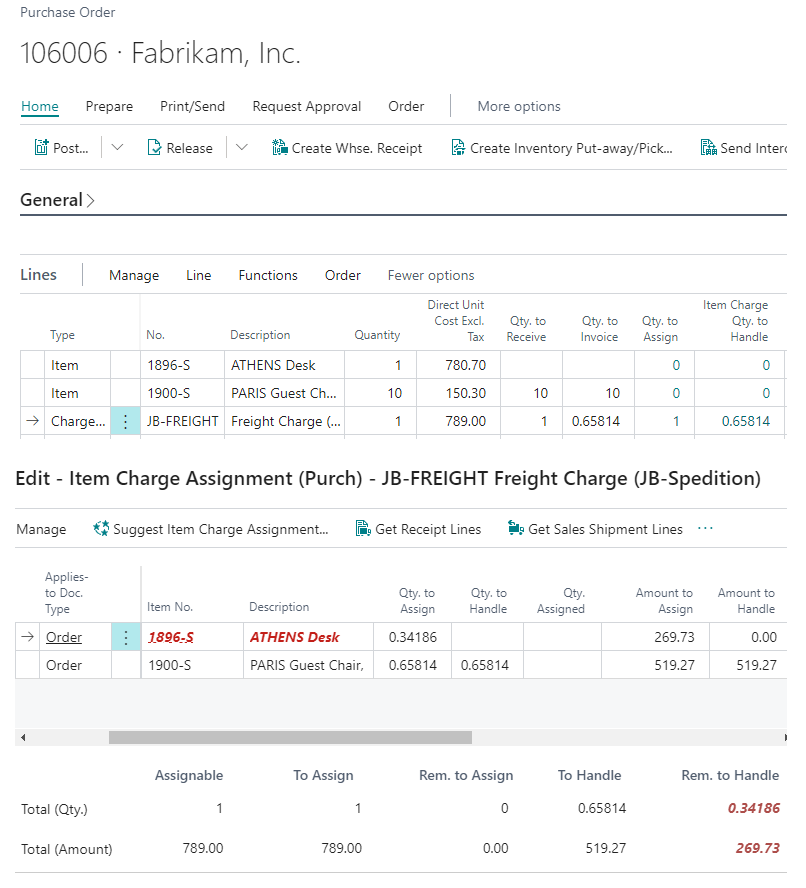Click the Get Receipt Lines icon
The image size is (806, 888).
[x=363, y=528]
